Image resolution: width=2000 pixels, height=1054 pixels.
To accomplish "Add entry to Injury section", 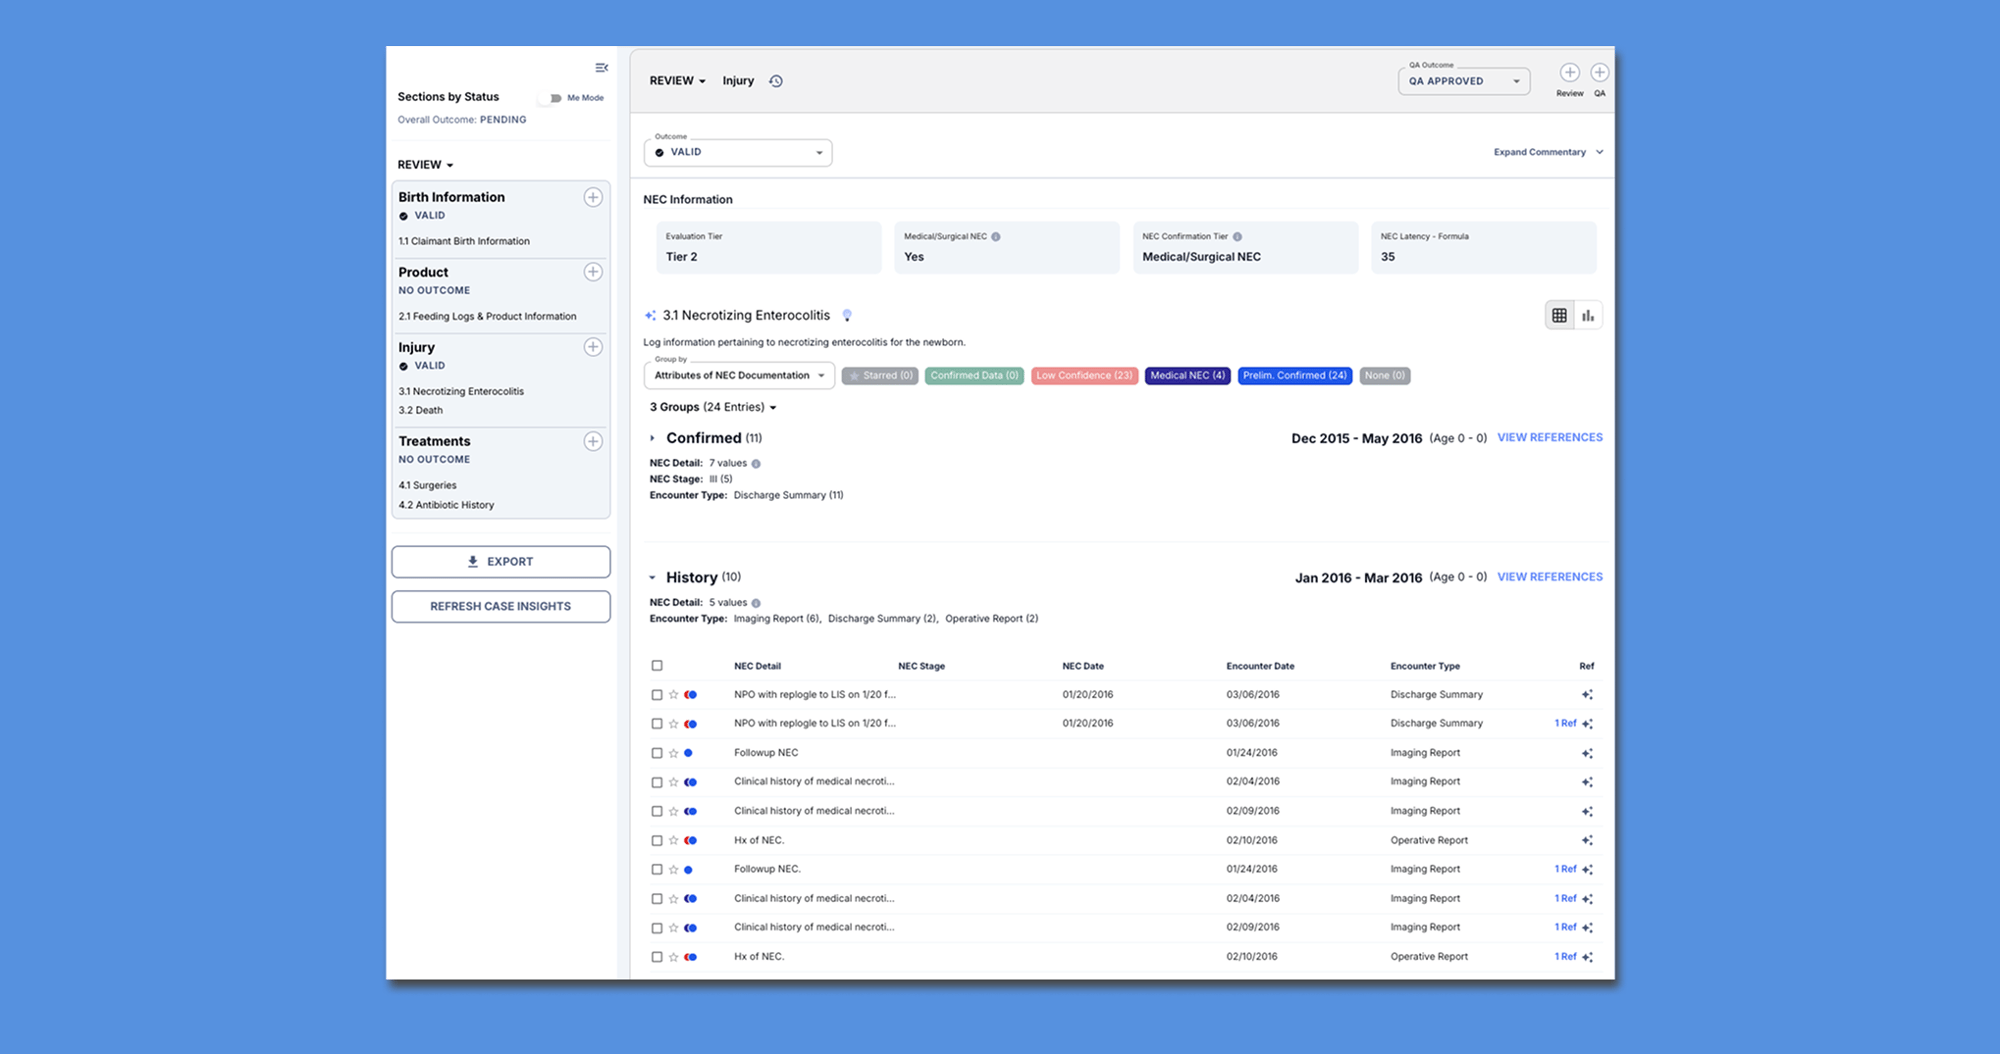I will (x=593, y=347).
